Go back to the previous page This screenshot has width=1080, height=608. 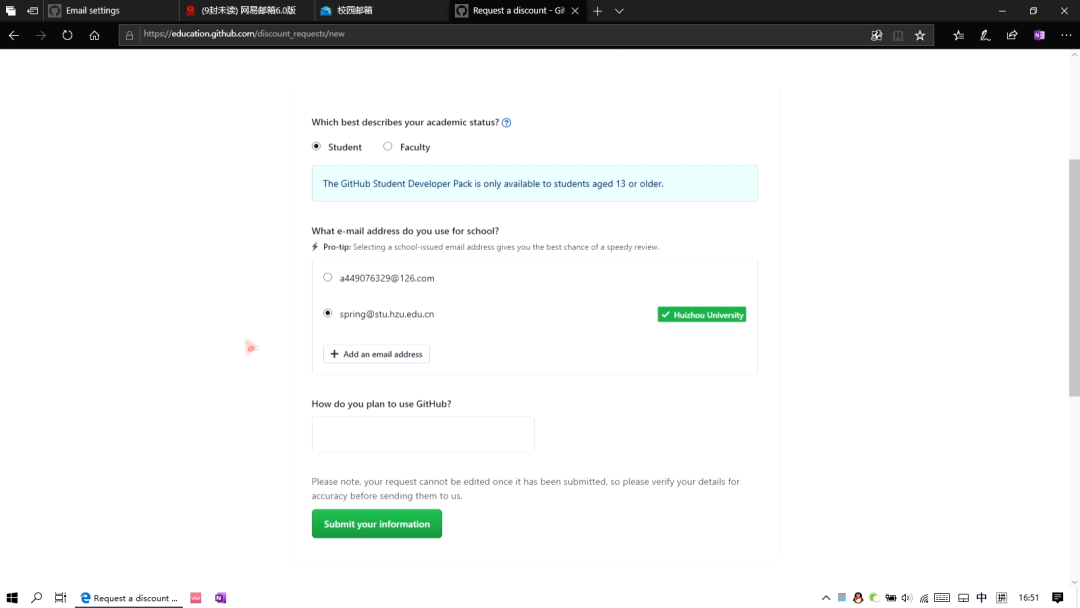pyautogui.click(x=14, y=35)
